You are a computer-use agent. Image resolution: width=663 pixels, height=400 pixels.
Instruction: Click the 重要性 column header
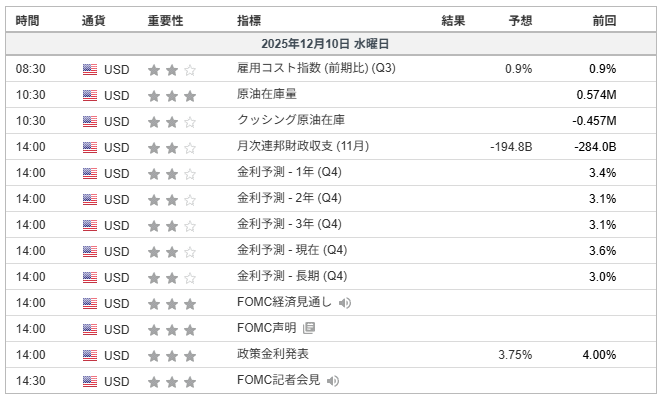coord(165,20)
